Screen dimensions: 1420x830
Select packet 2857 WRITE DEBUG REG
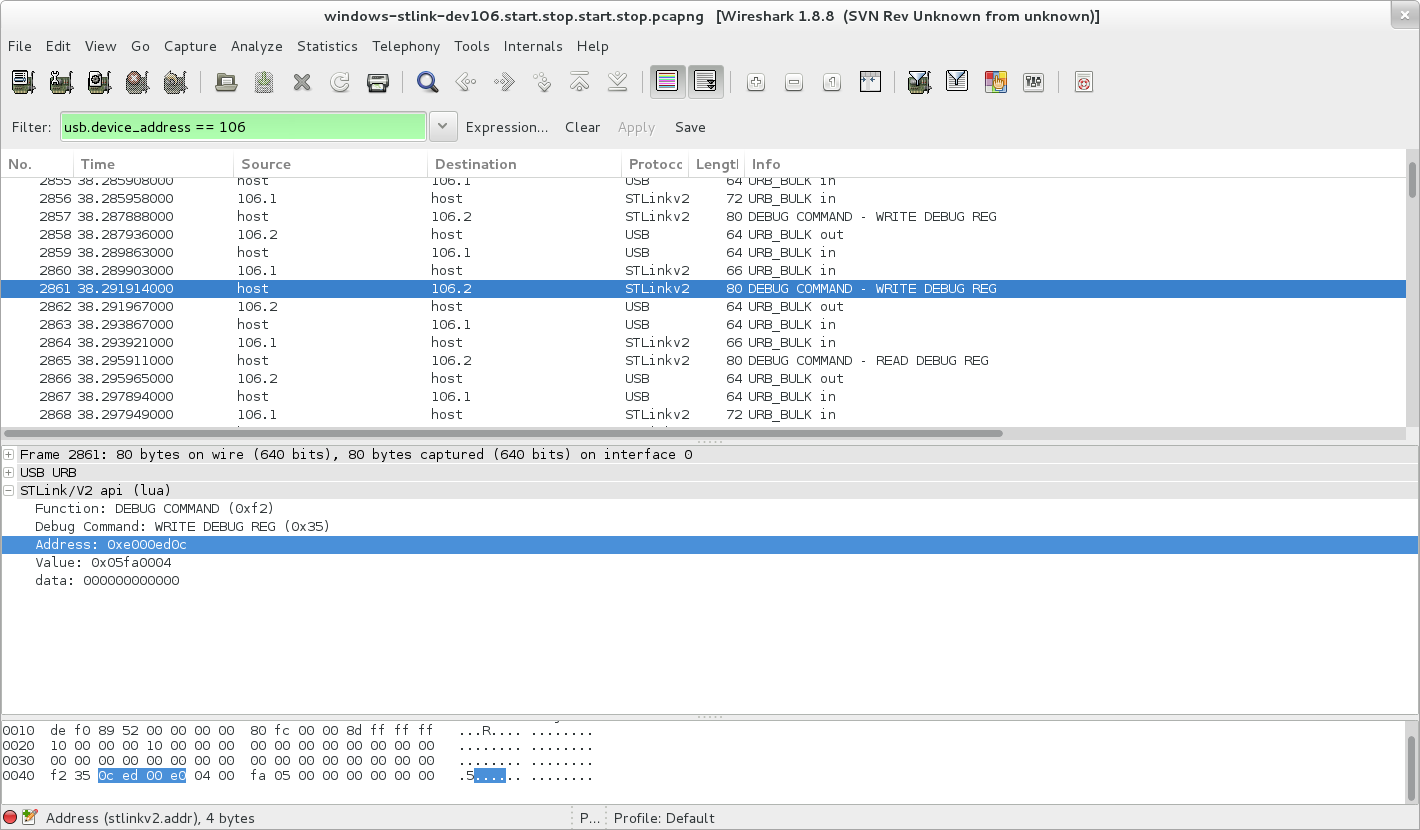click(702, 216)
